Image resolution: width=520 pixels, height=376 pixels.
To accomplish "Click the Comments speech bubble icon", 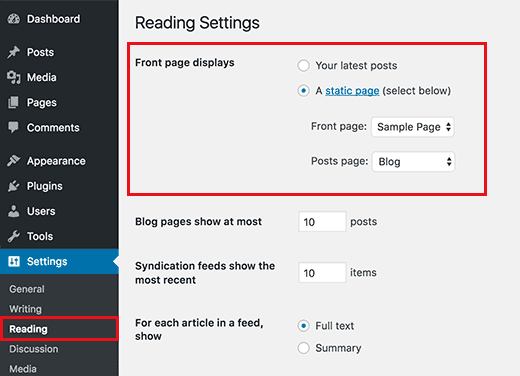I will coord(14,128).
